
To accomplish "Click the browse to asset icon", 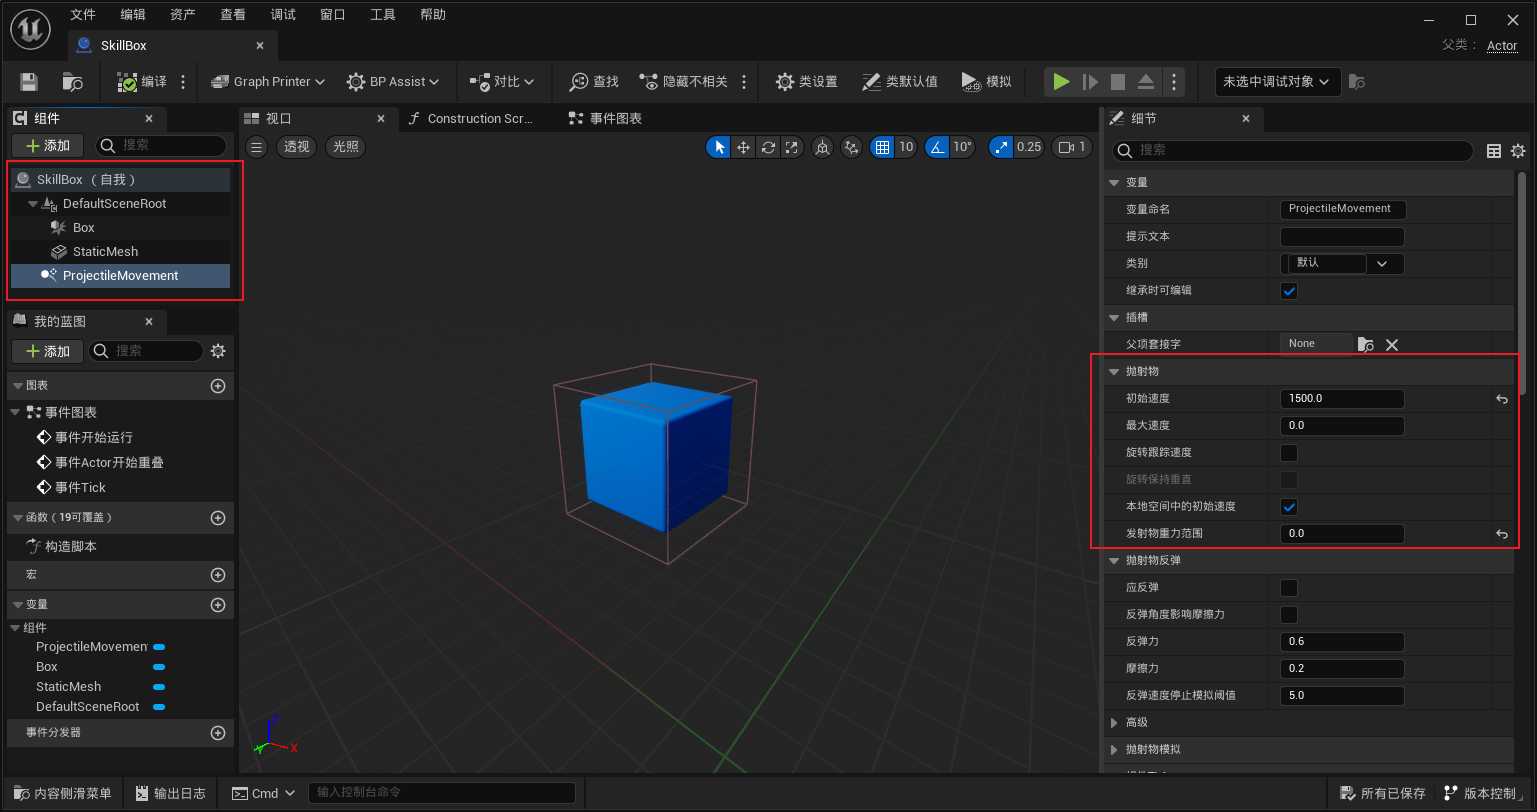I will (x=72, y=82).
